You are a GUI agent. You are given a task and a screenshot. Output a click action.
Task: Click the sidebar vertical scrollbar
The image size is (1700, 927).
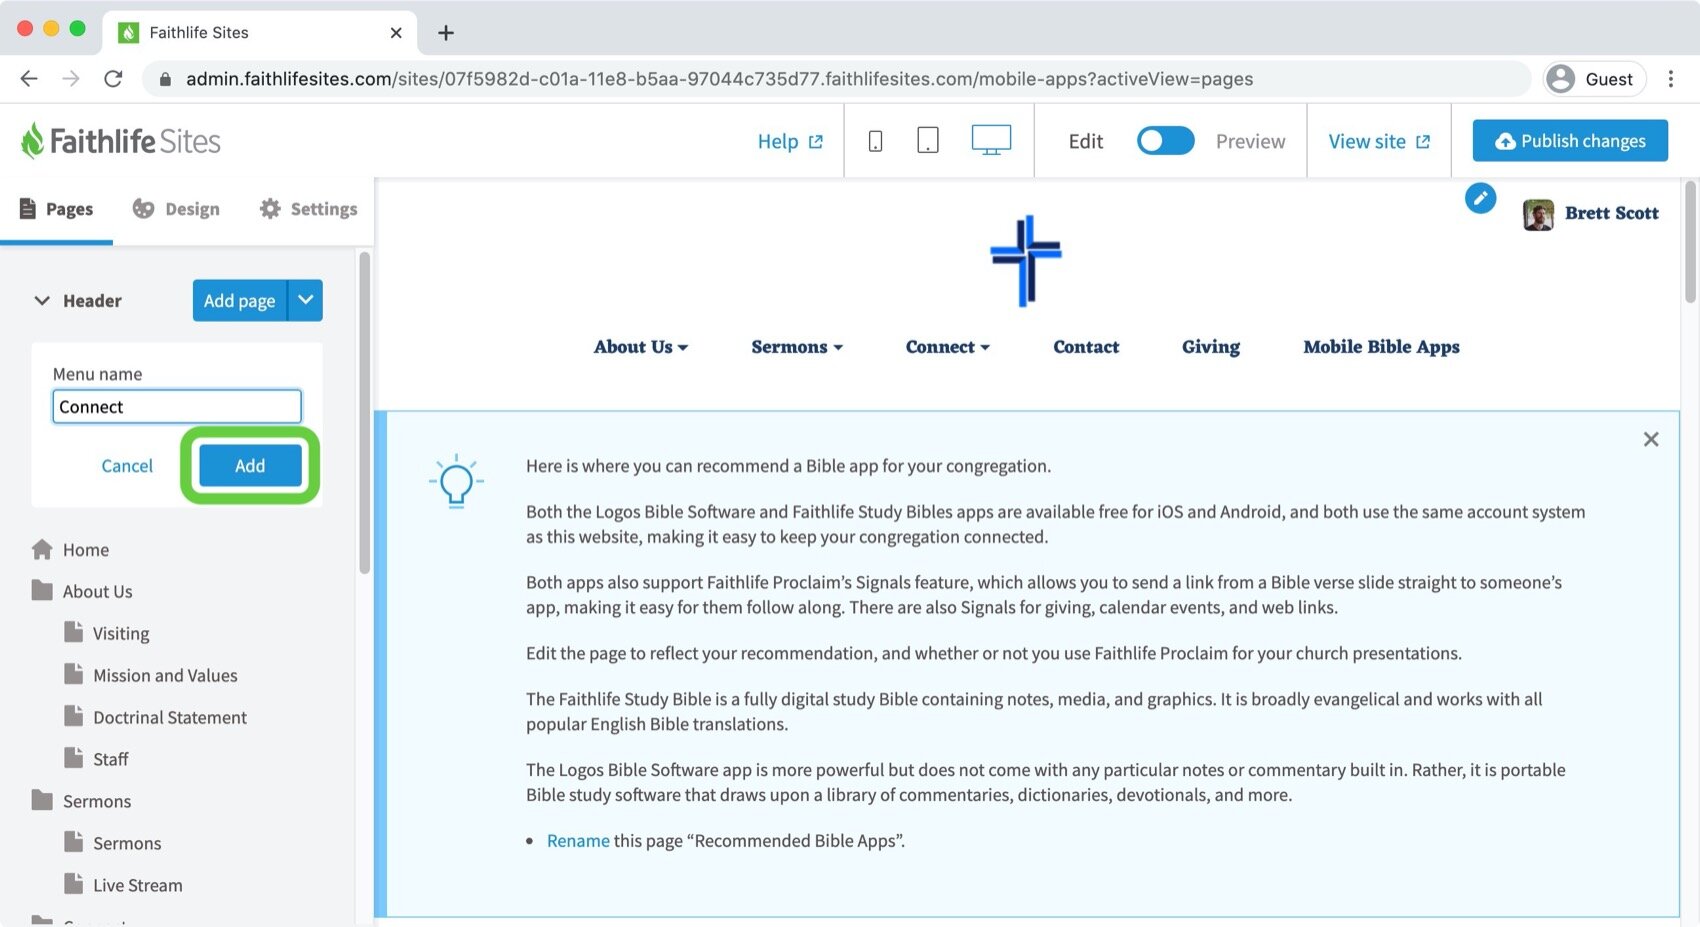coord(365,412)
